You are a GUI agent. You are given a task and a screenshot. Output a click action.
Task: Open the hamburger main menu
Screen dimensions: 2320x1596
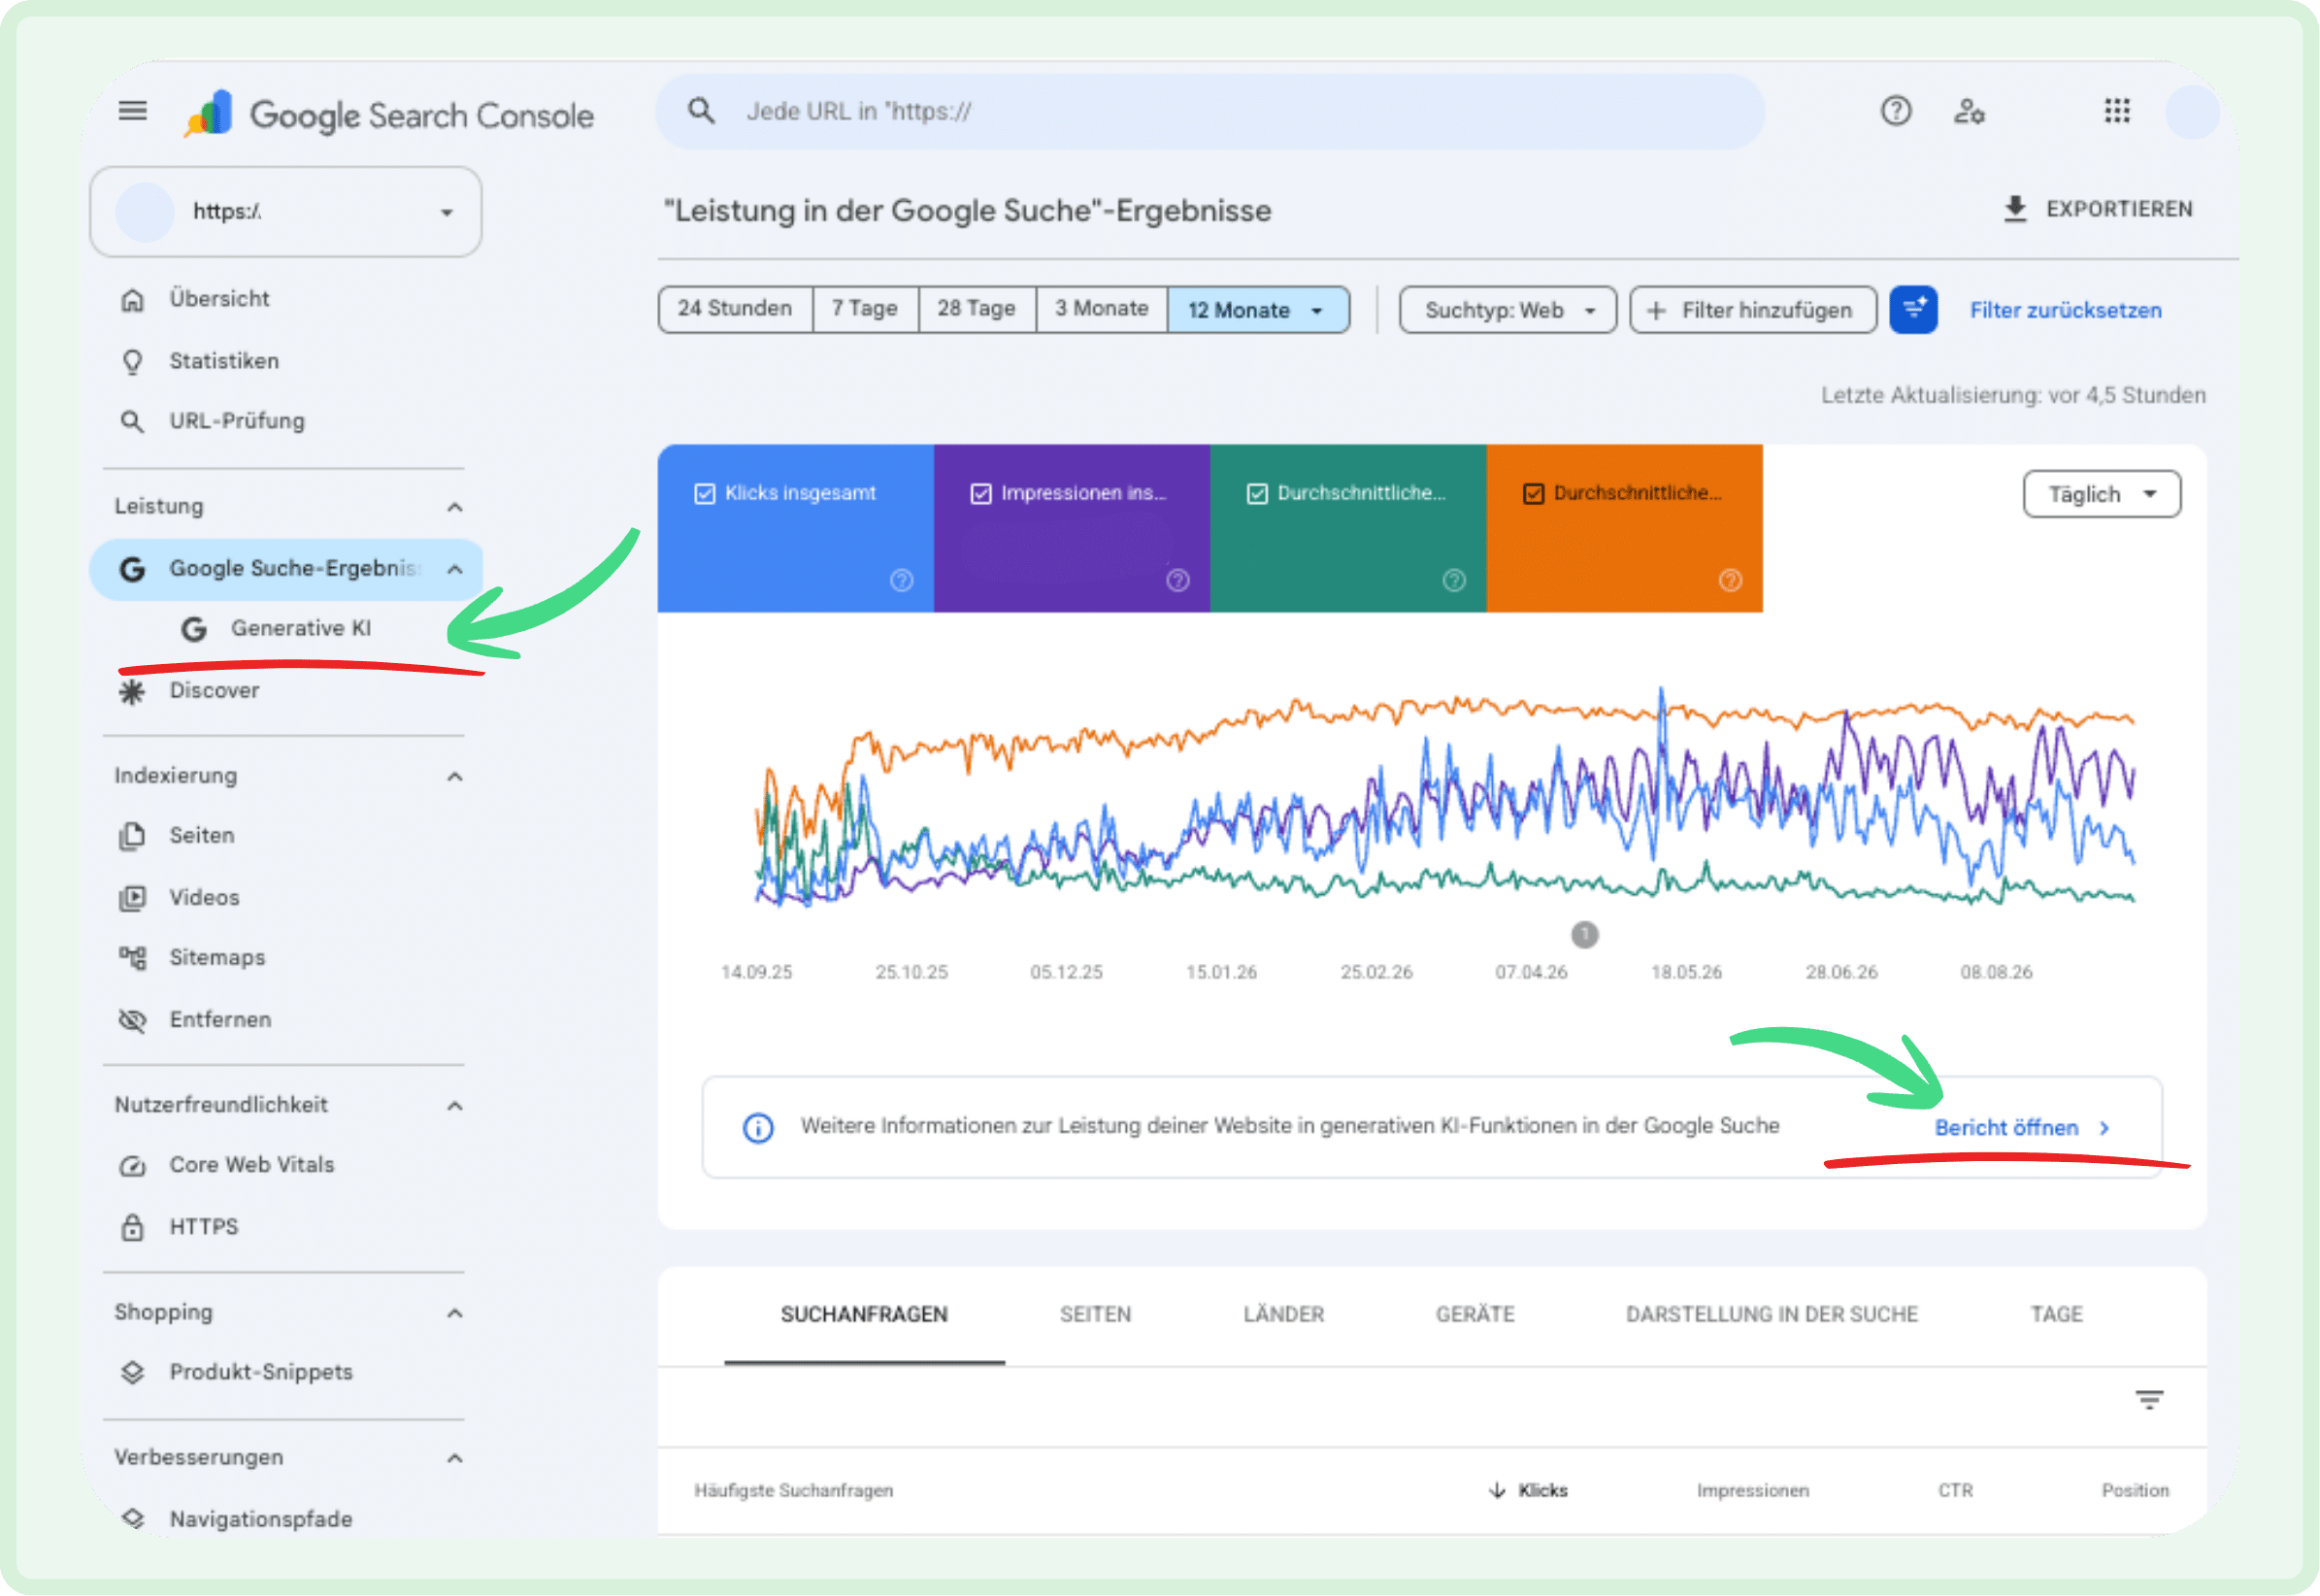tap(133, 110)
